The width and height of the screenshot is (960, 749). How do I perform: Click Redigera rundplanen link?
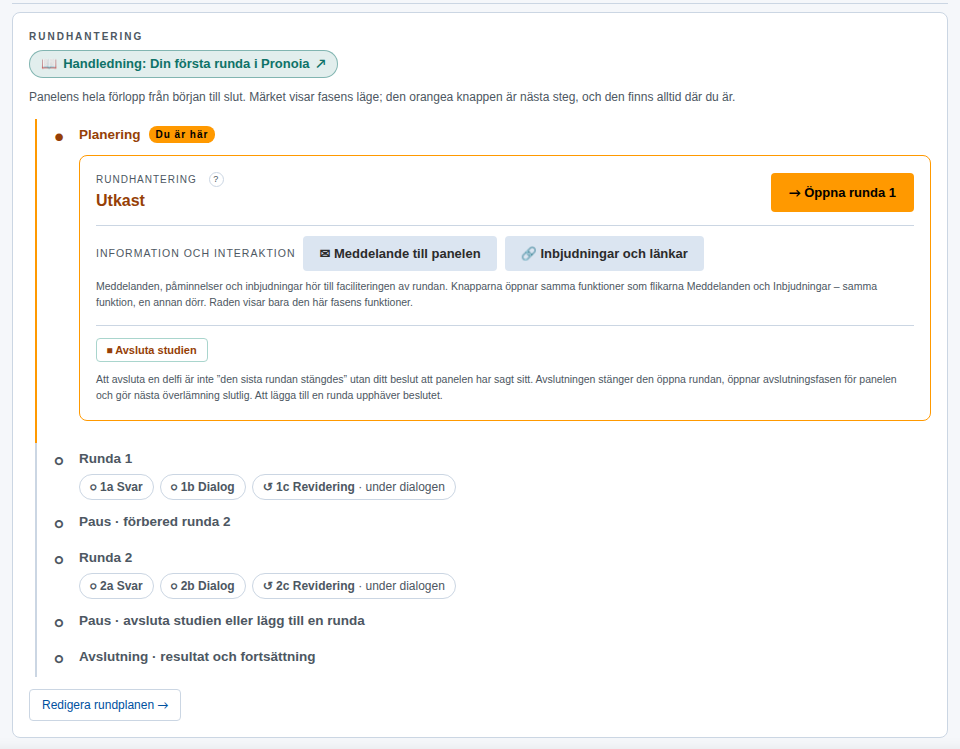105,705
